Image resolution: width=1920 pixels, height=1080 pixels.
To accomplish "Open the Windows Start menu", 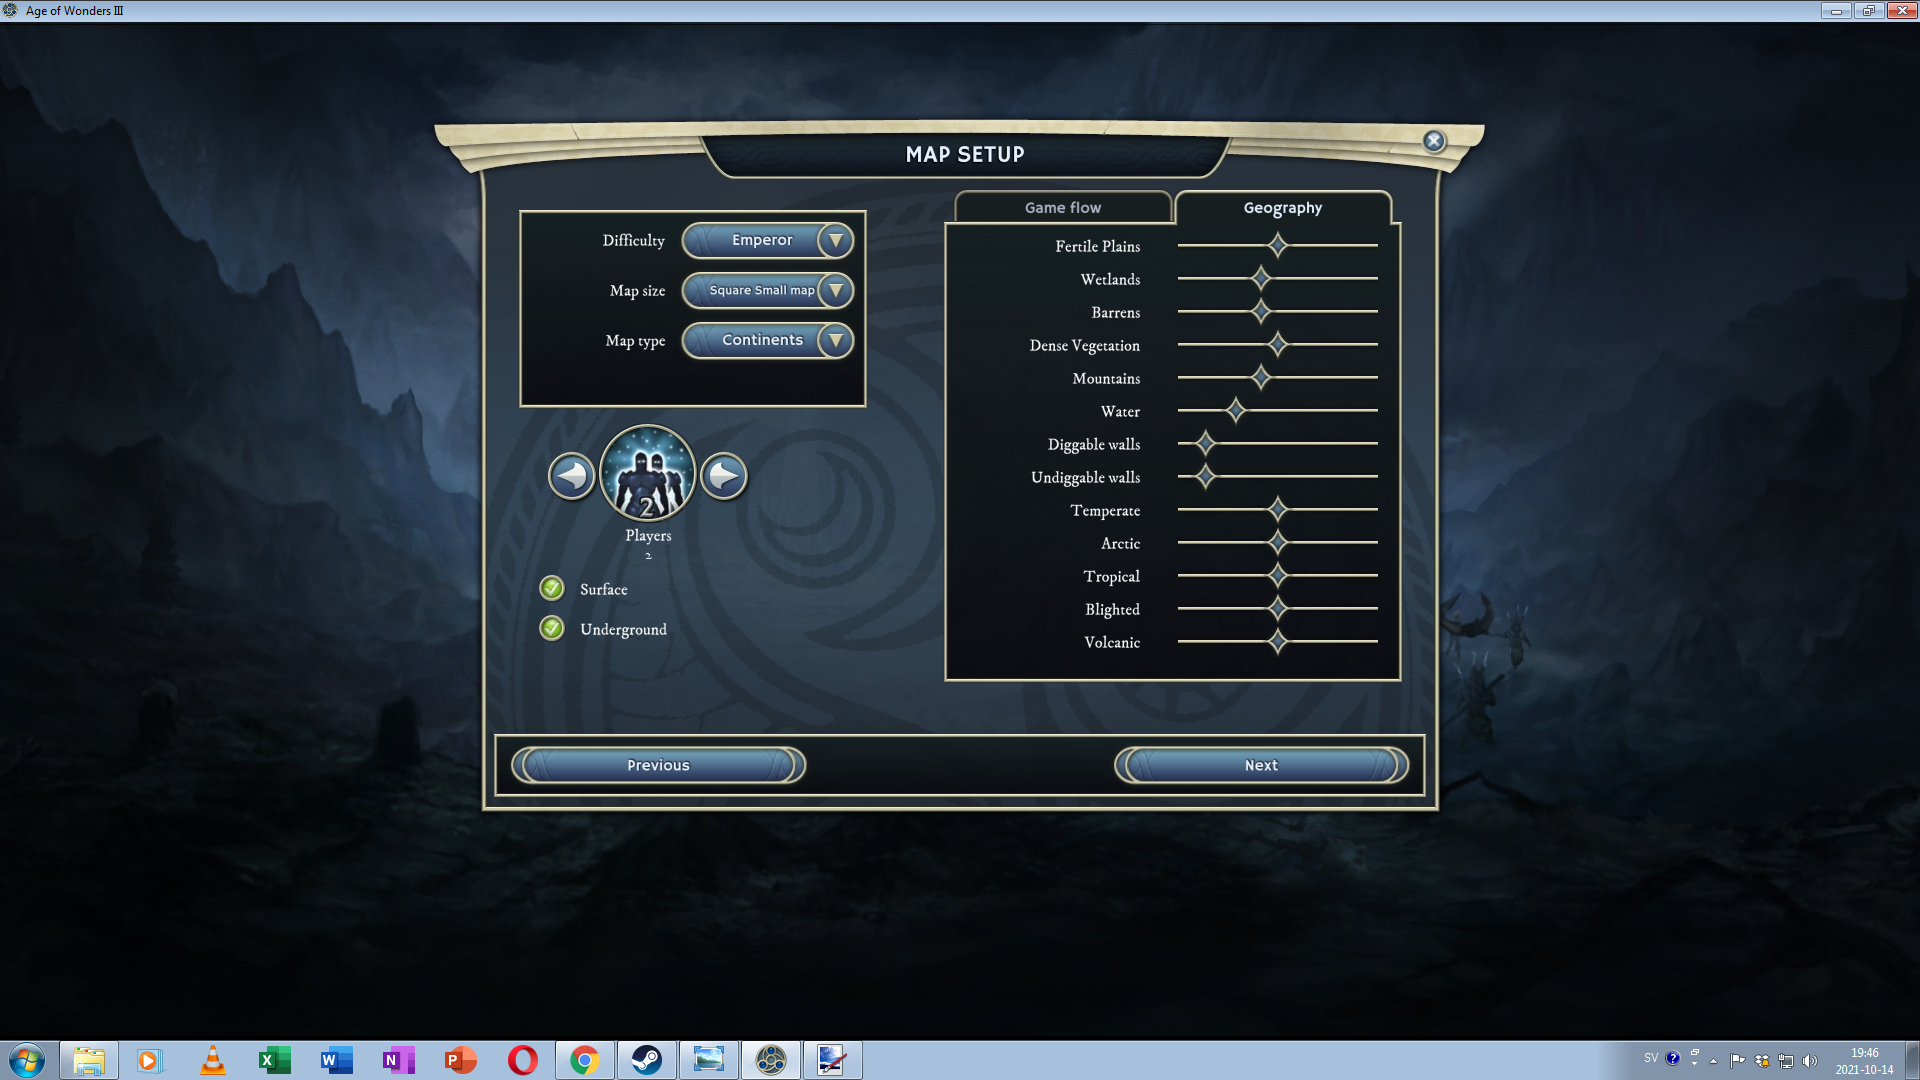I will (x=27, y=1060).
